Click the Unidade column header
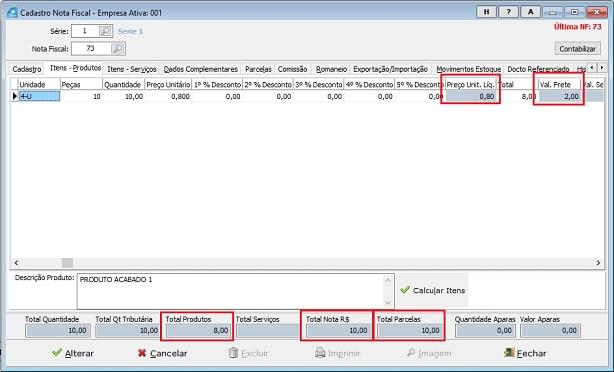Screen dimensions: 614x372 39,85
